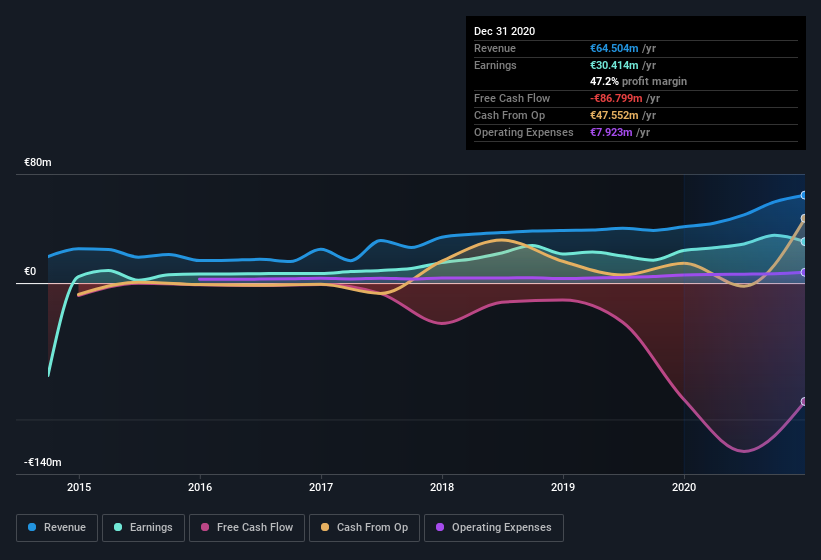Click the Operating Expenses label in tooltip
The image size is (821, 560).
[524, 132]
